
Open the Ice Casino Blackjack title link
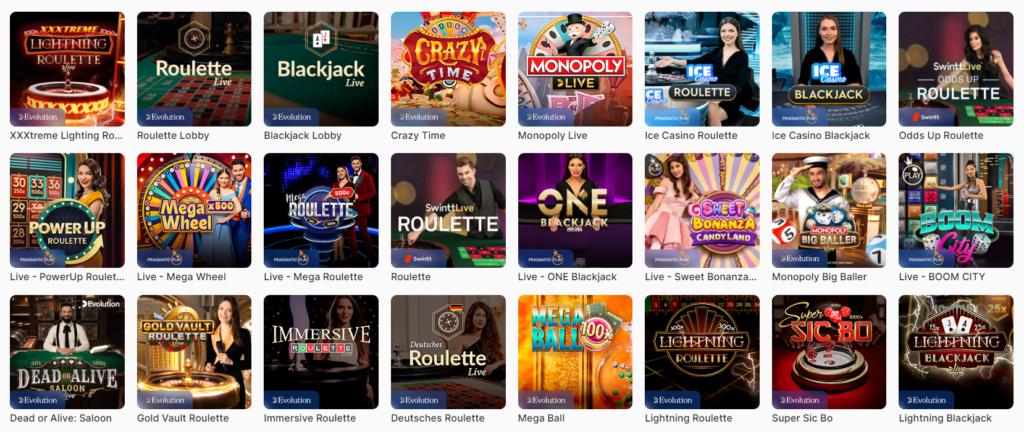coord(821,136)
